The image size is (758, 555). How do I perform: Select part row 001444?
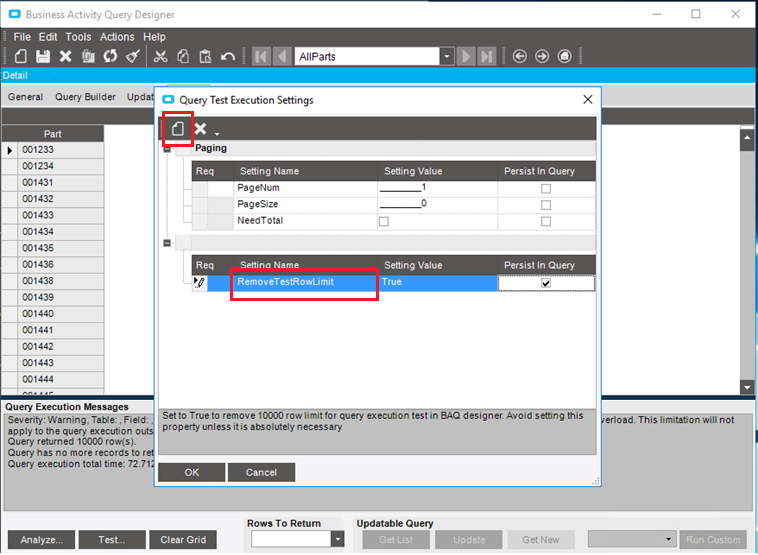coord(60,380)
